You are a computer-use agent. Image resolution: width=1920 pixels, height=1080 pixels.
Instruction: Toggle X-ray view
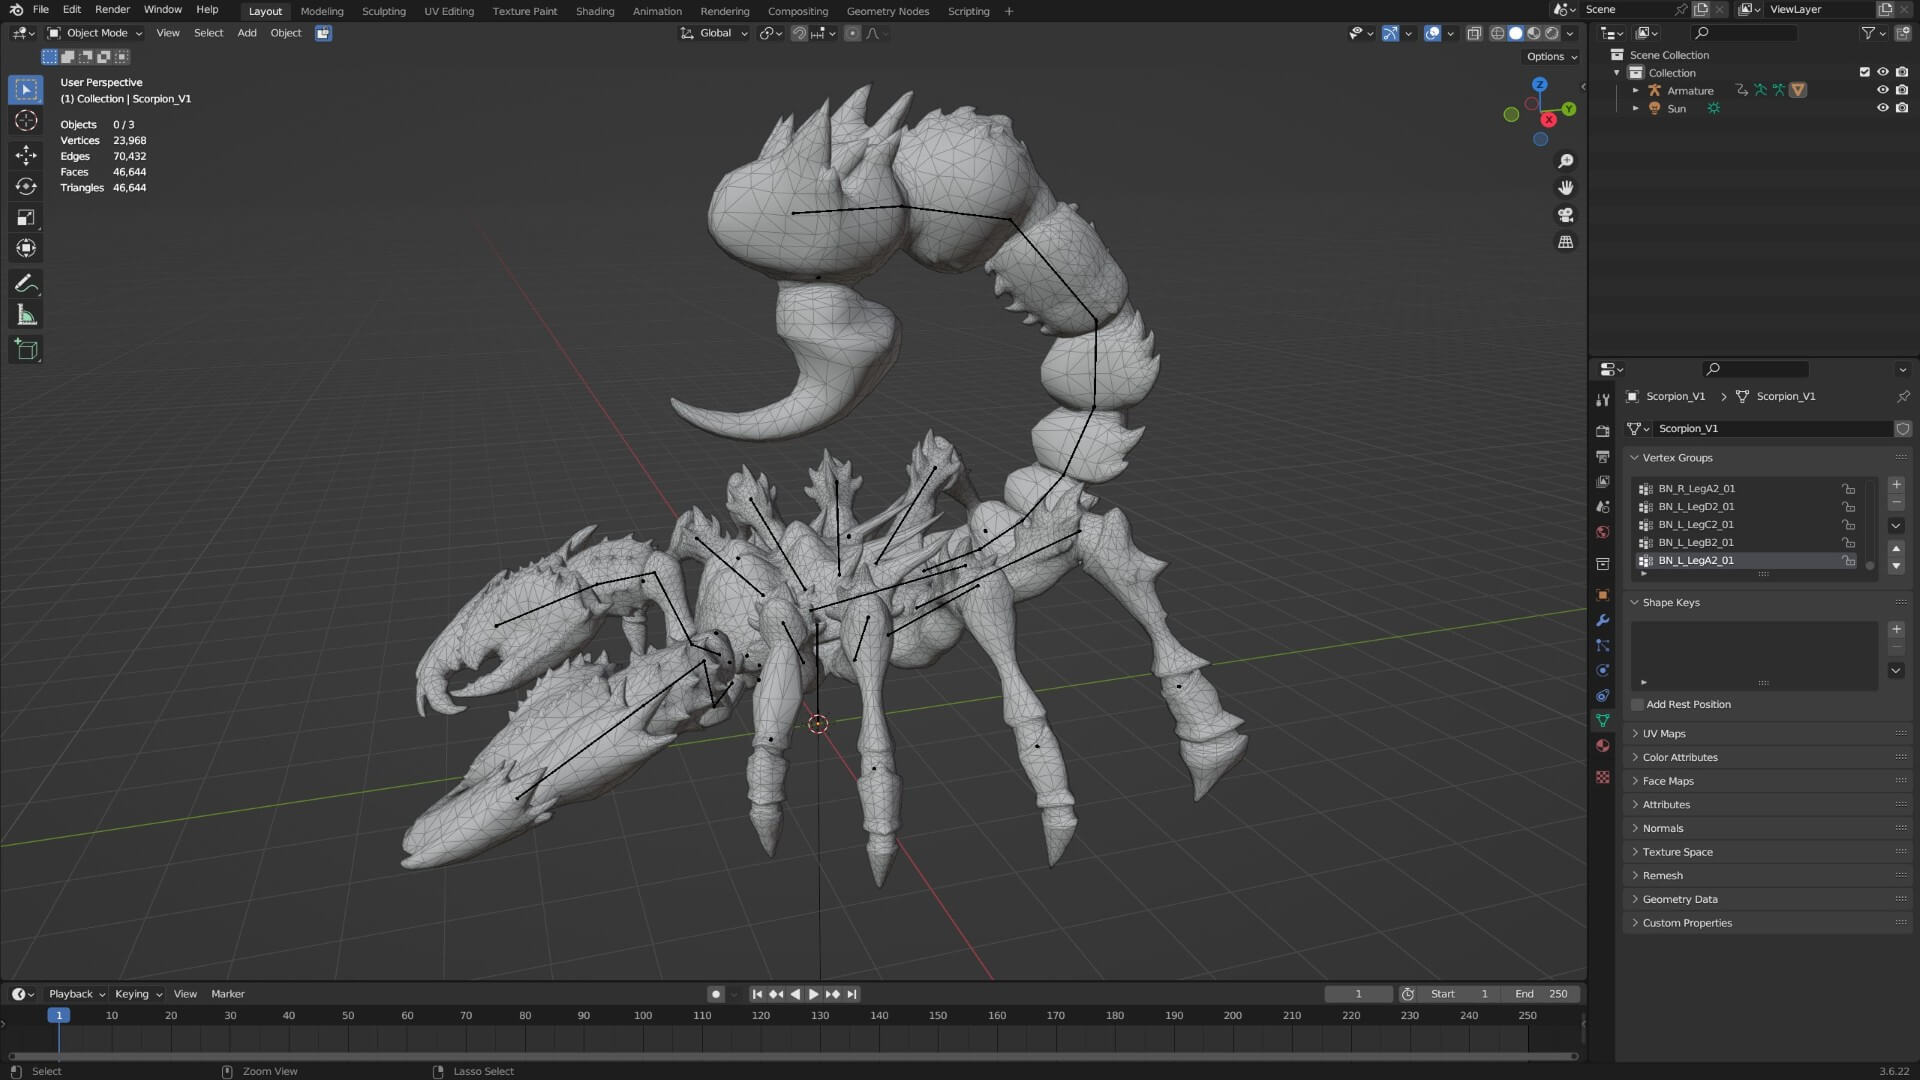pyautogui.click(x=1474, y=33)
